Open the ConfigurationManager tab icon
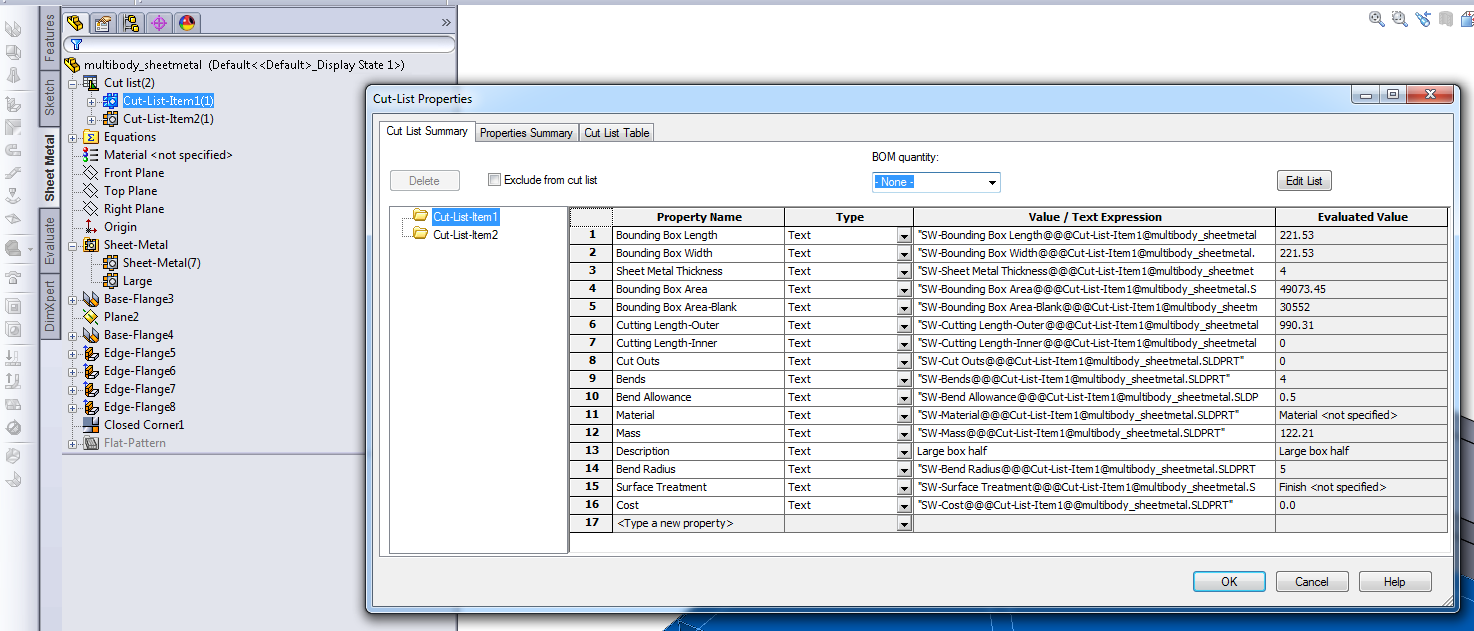Viewport: 1474px width, 631px height. (130, 22)
